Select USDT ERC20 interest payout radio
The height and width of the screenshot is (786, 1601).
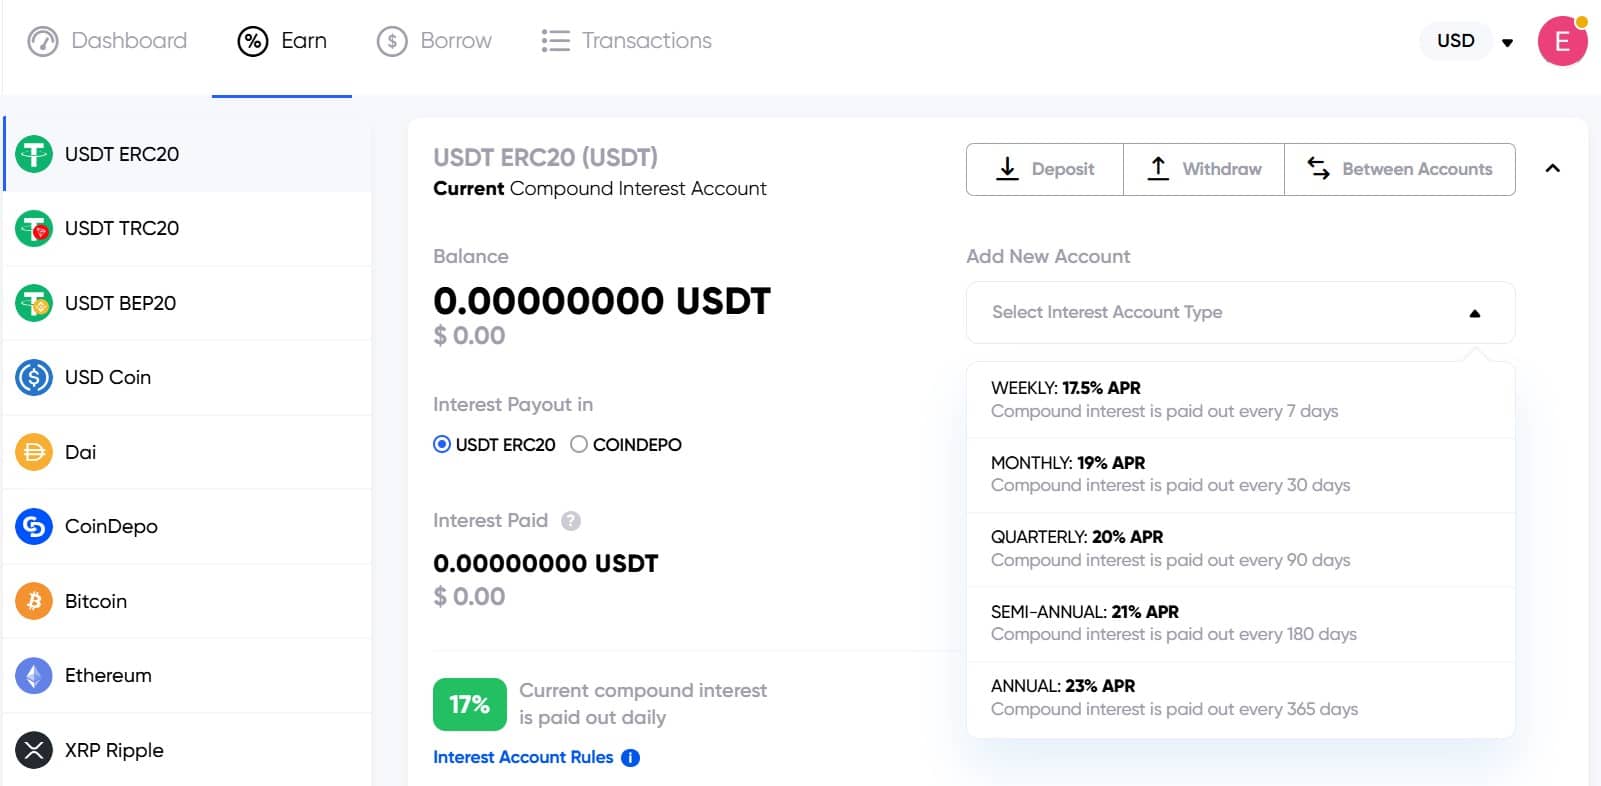(x=442, y=444)
